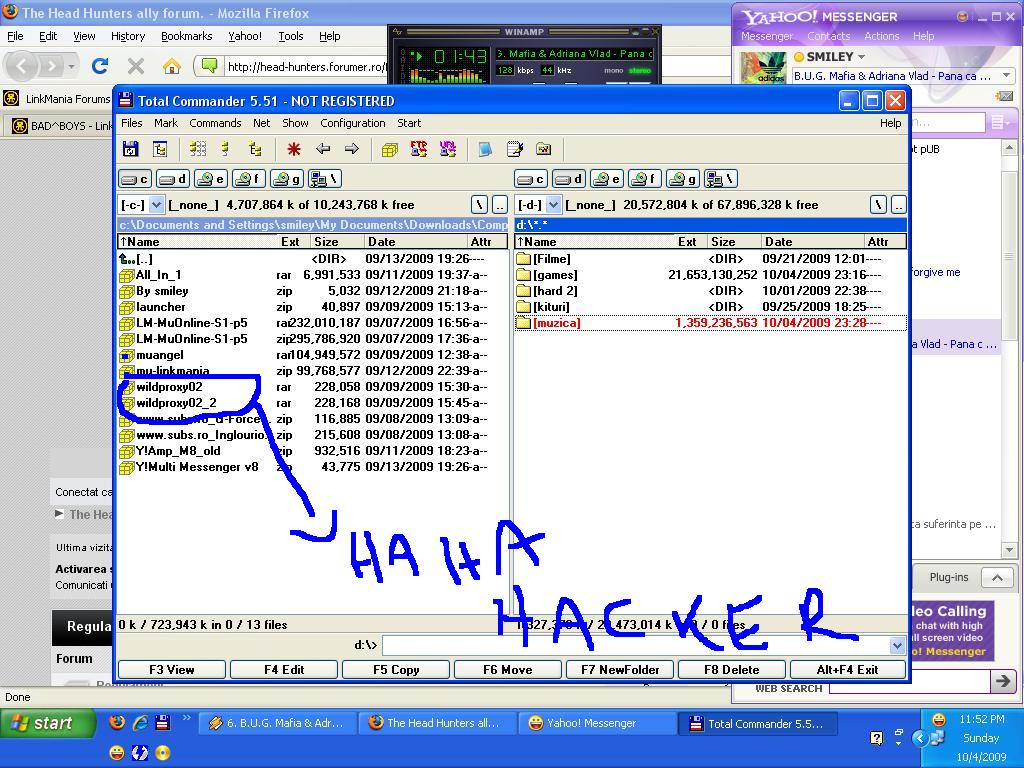Switch to full file details view icon

click(226, 150)
